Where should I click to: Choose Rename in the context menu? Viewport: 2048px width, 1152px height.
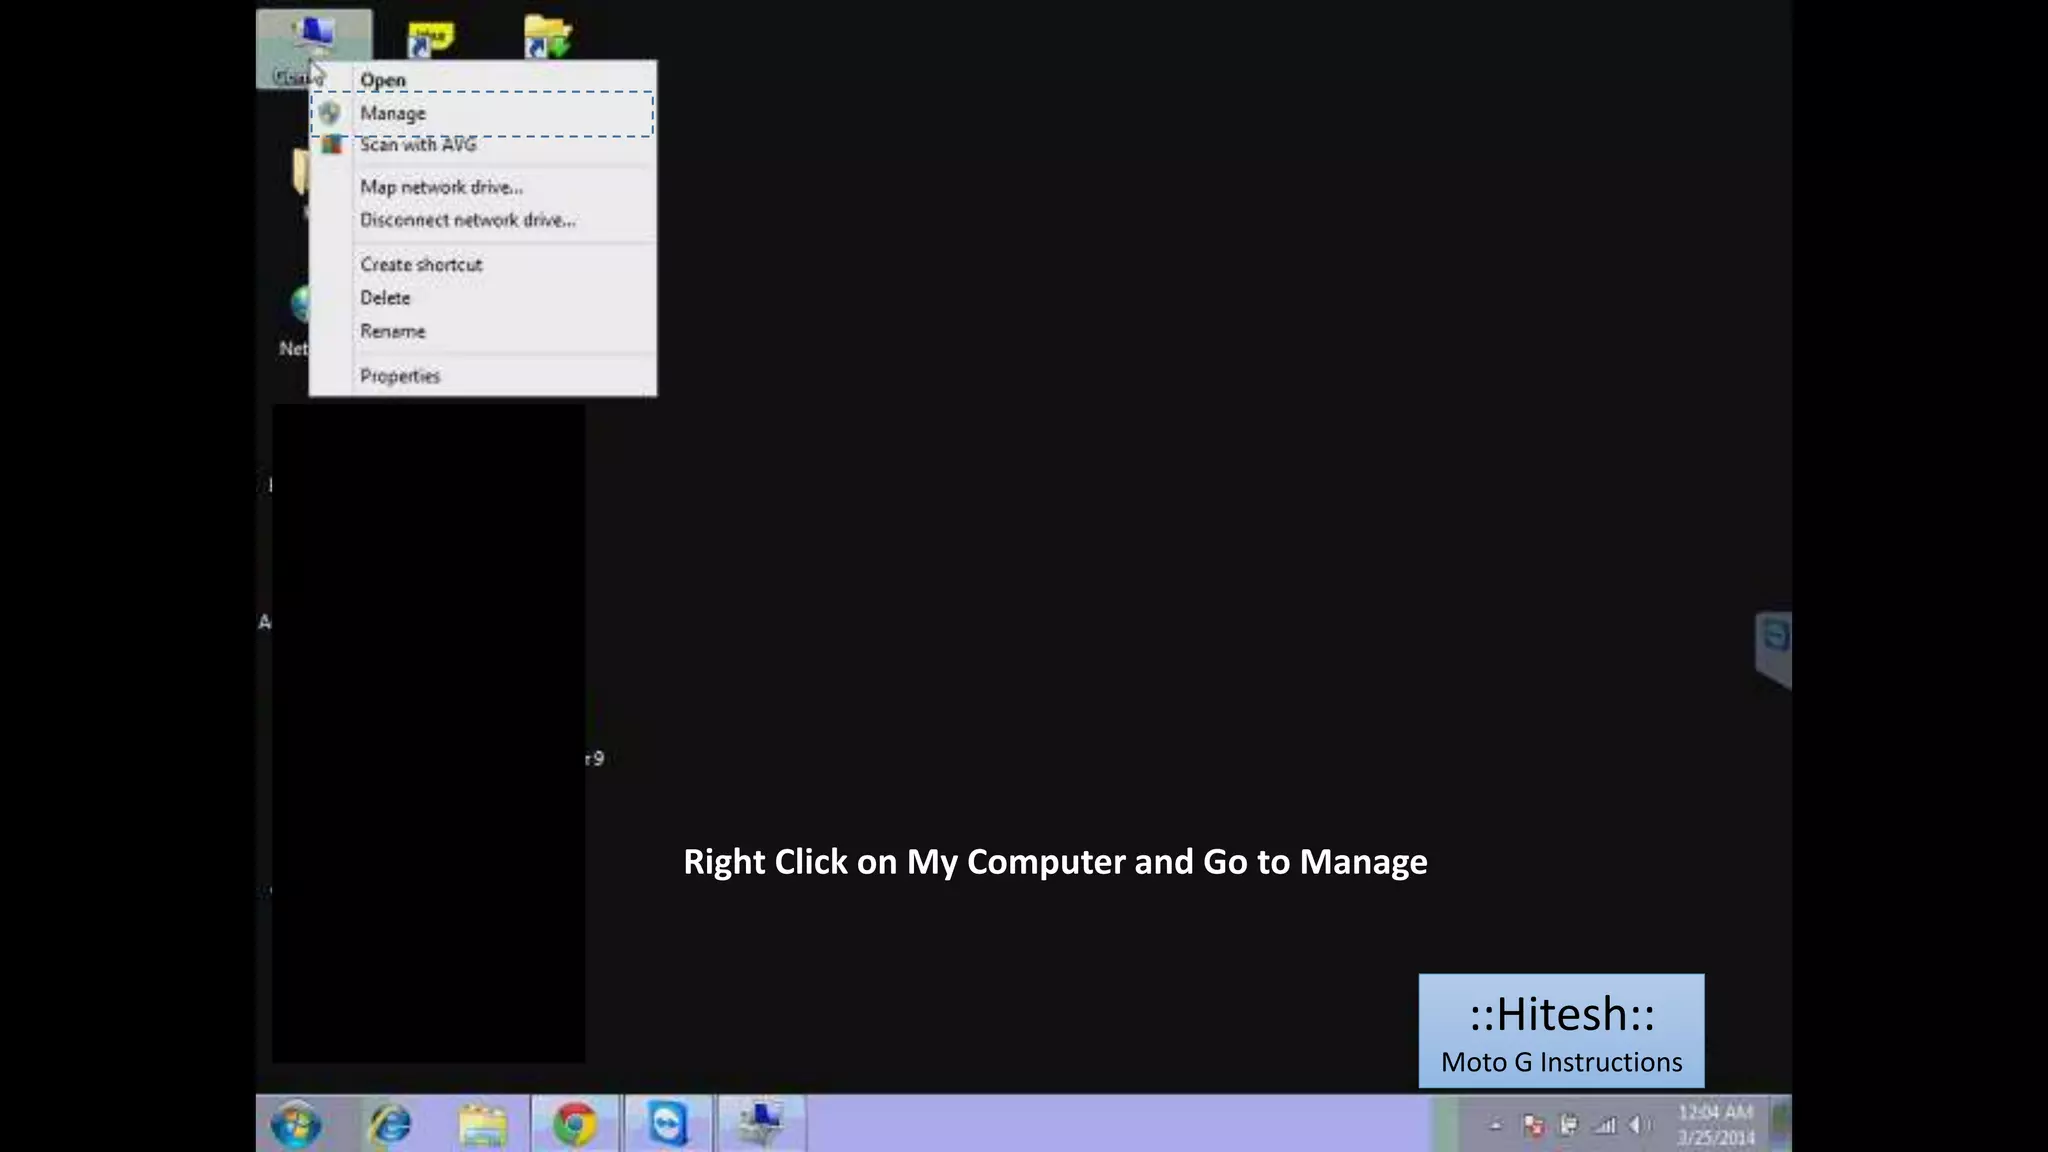click(392, 331)
